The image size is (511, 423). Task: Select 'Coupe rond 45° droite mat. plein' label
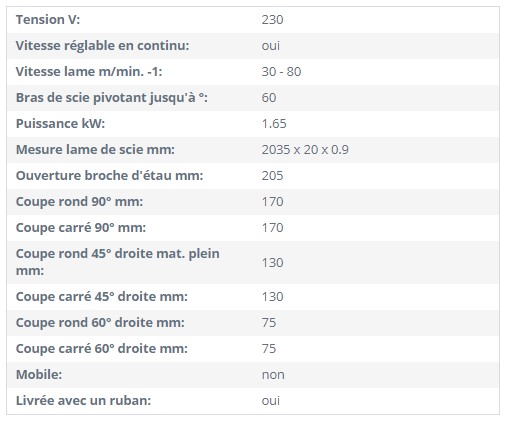(x=118, y=254)
